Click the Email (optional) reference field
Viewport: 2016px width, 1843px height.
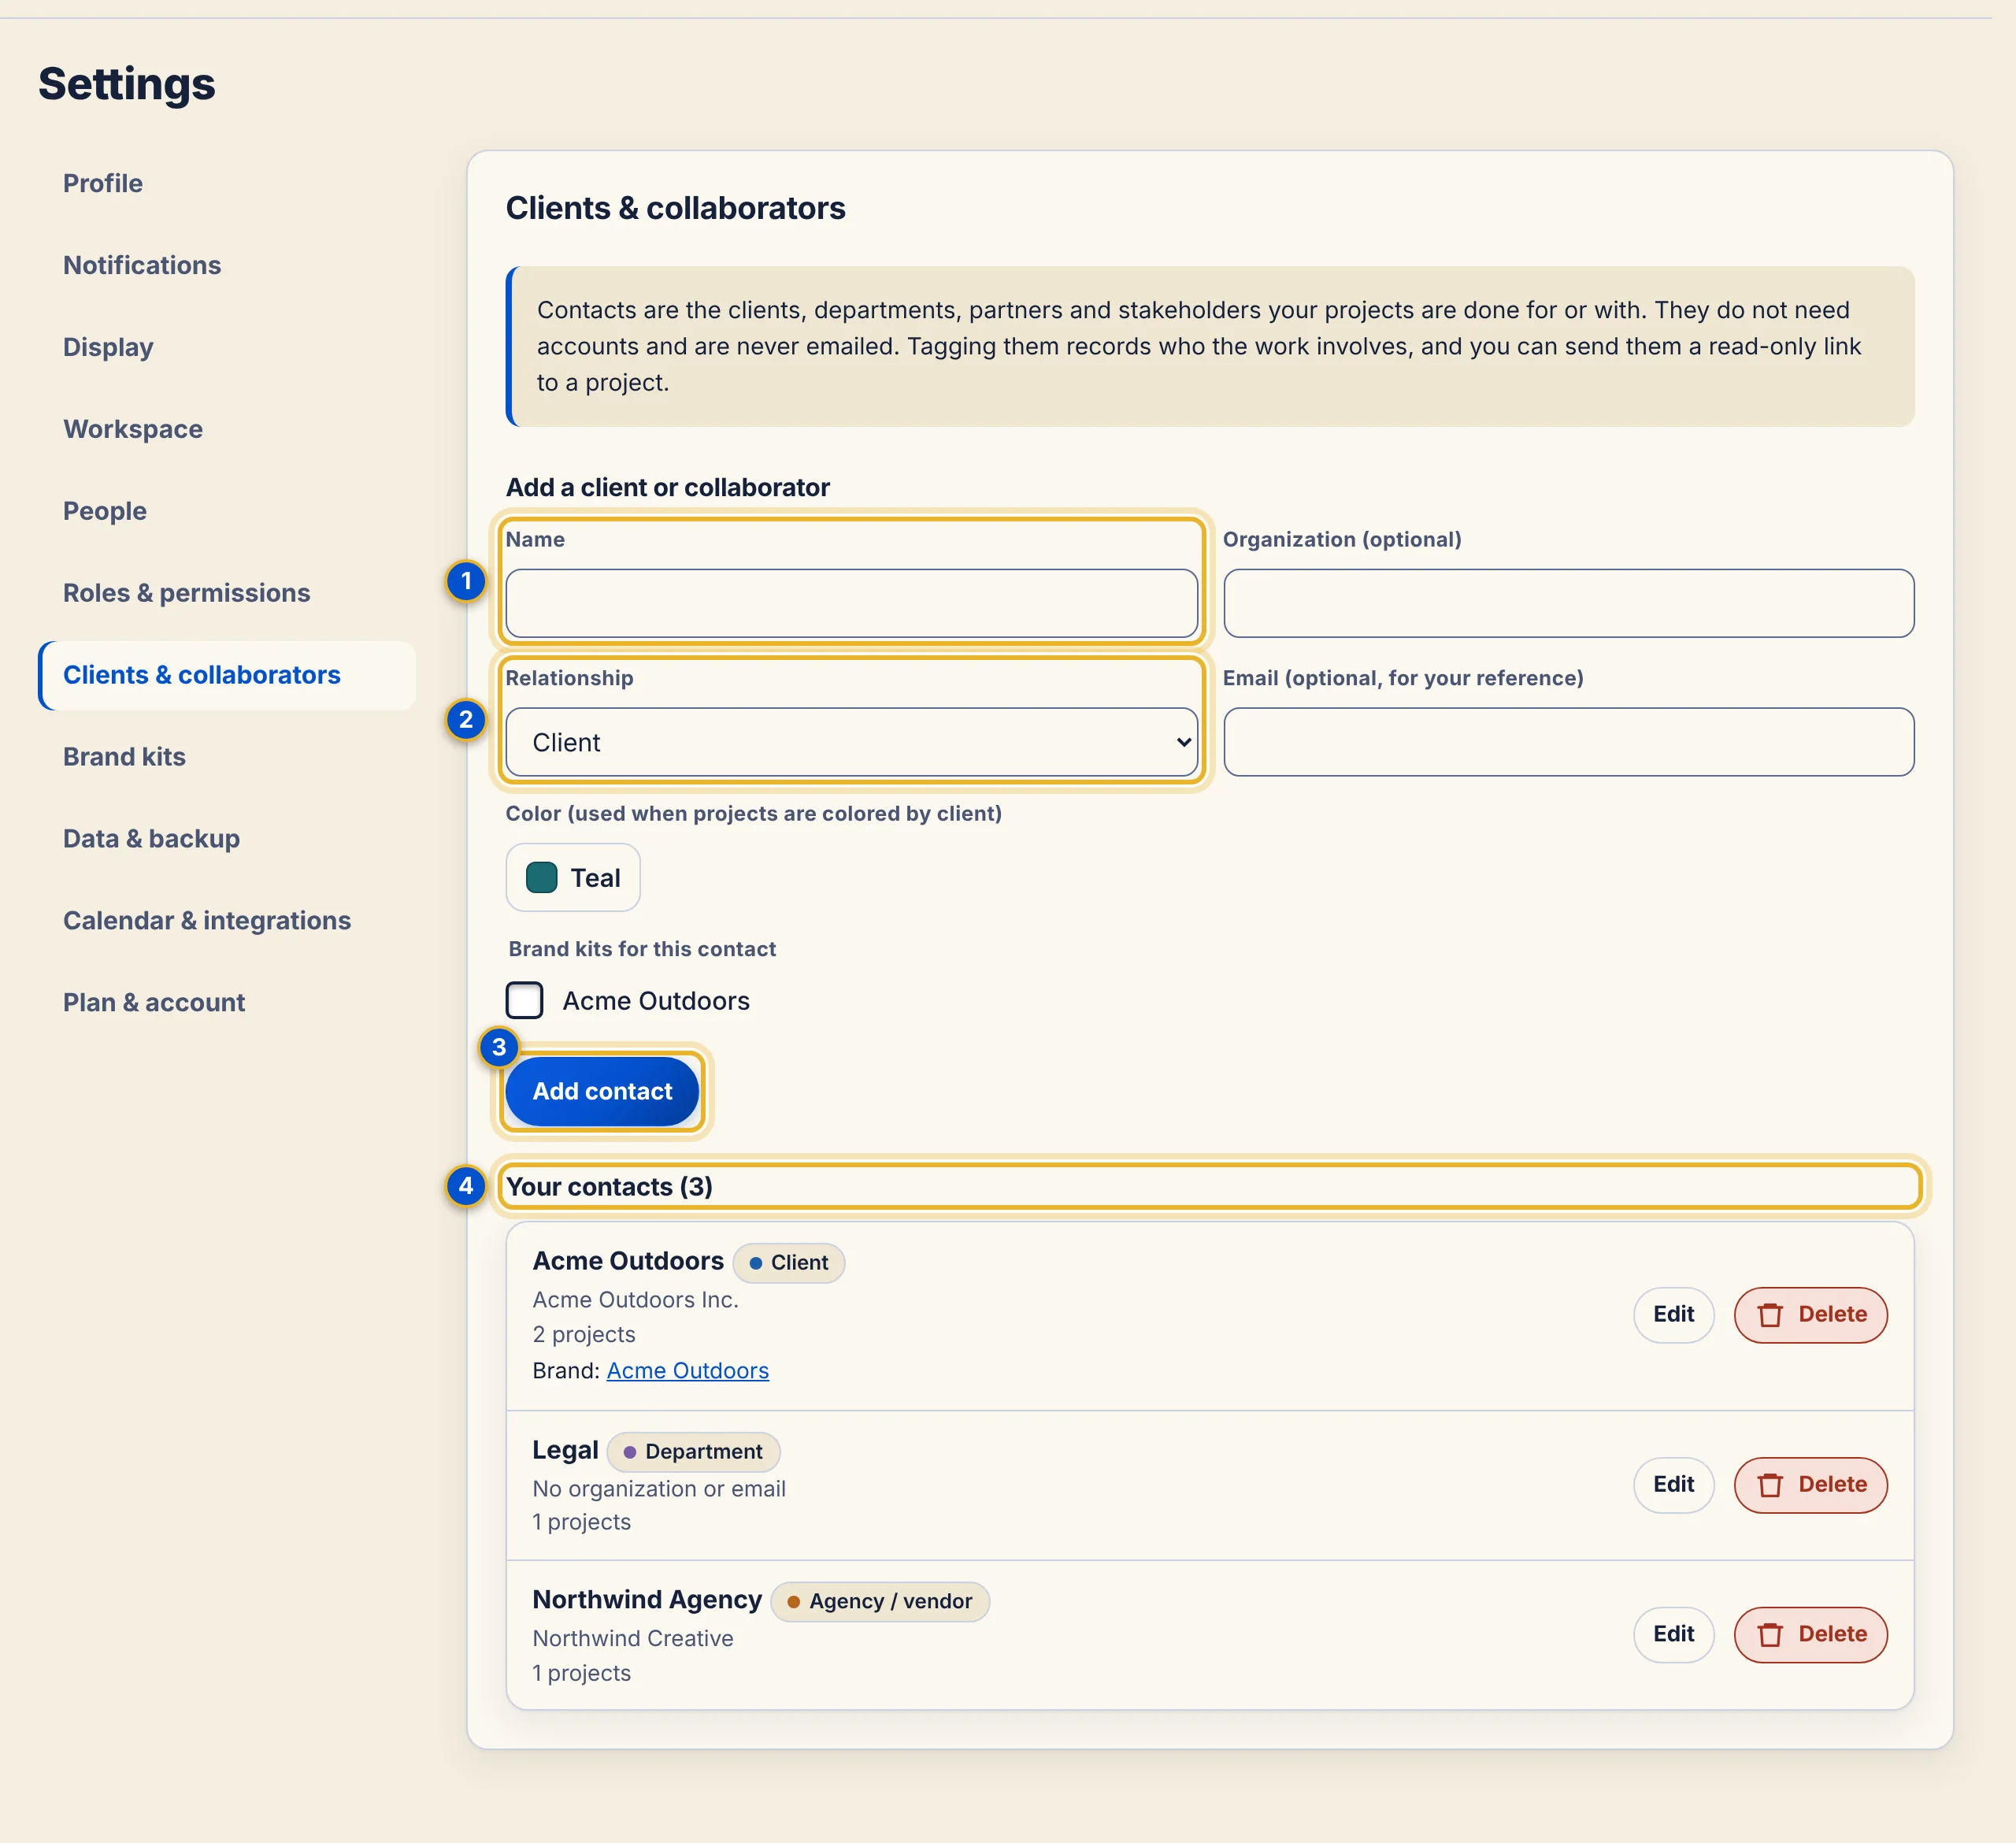[1568, 743]
